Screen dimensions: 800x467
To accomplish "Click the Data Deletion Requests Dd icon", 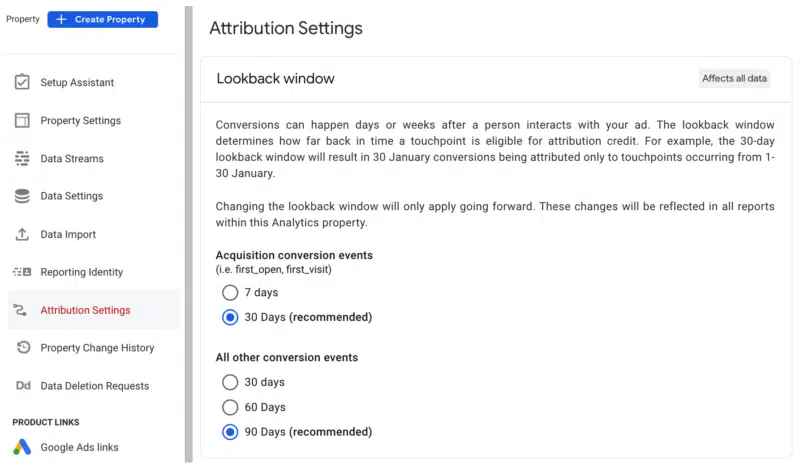I will (22, 386).
